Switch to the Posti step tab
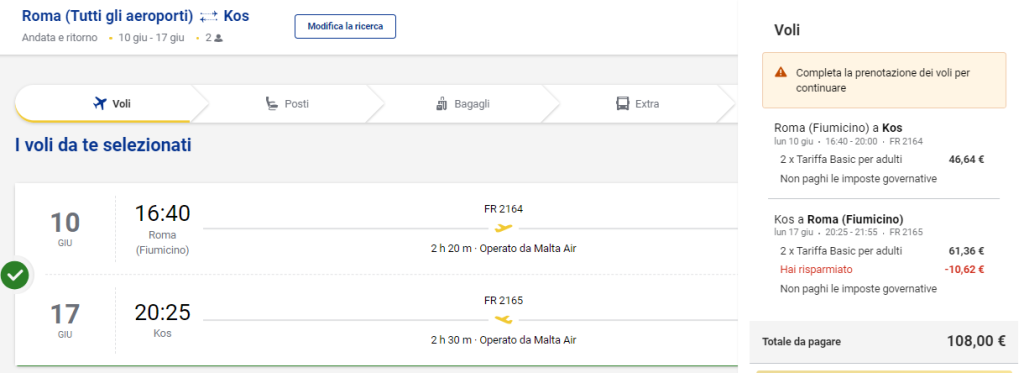 point(287,103)
